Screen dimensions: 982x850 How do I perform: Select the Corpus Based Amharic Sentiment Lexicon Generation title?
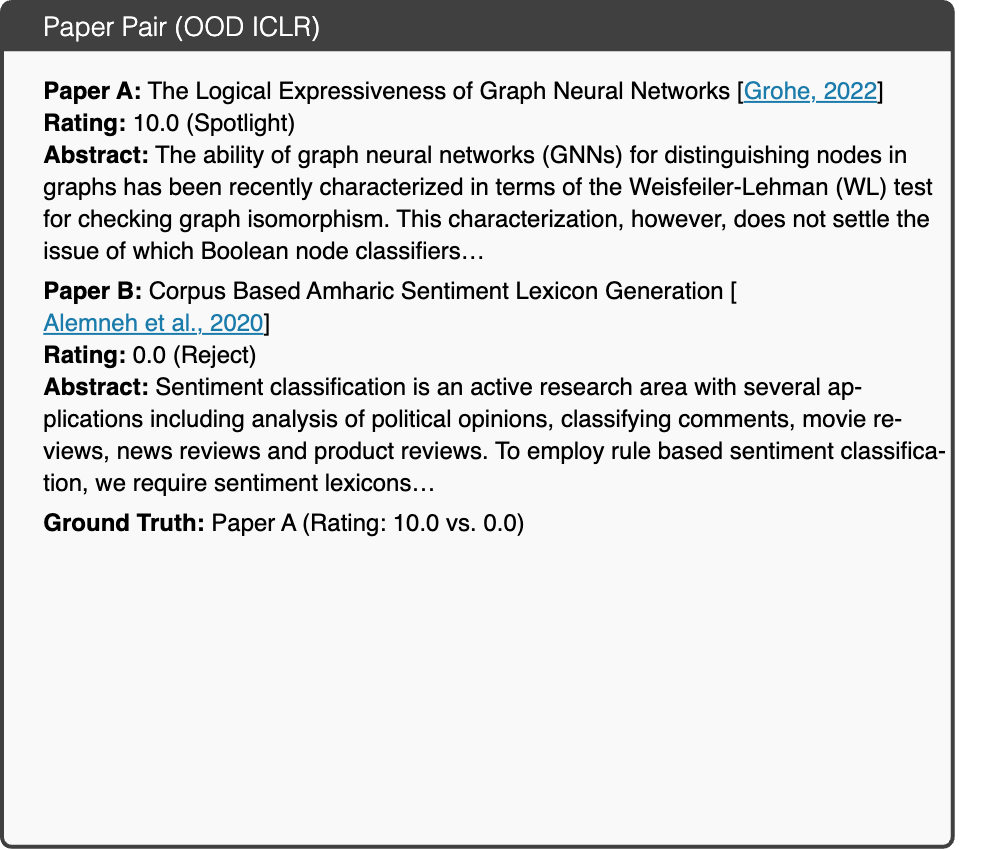point(436,291)
